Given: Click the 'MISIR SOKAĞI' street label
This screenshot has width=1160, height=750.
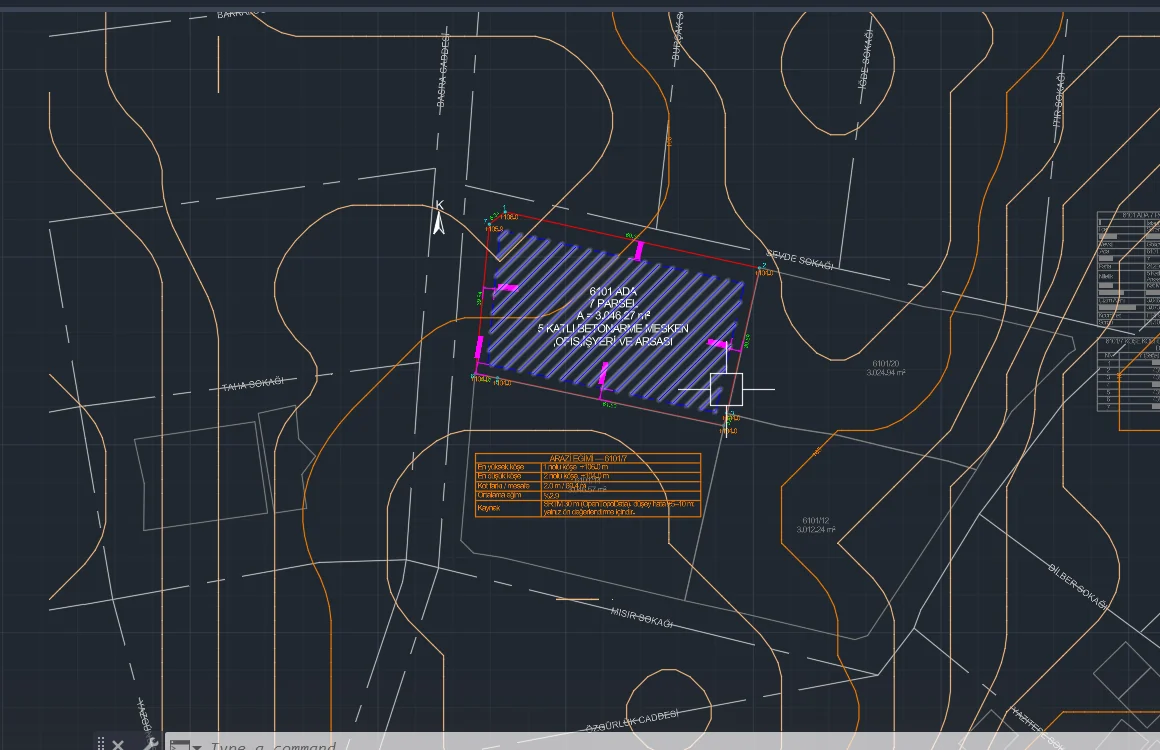Looking at the screenshot, I should pos(641,618).
